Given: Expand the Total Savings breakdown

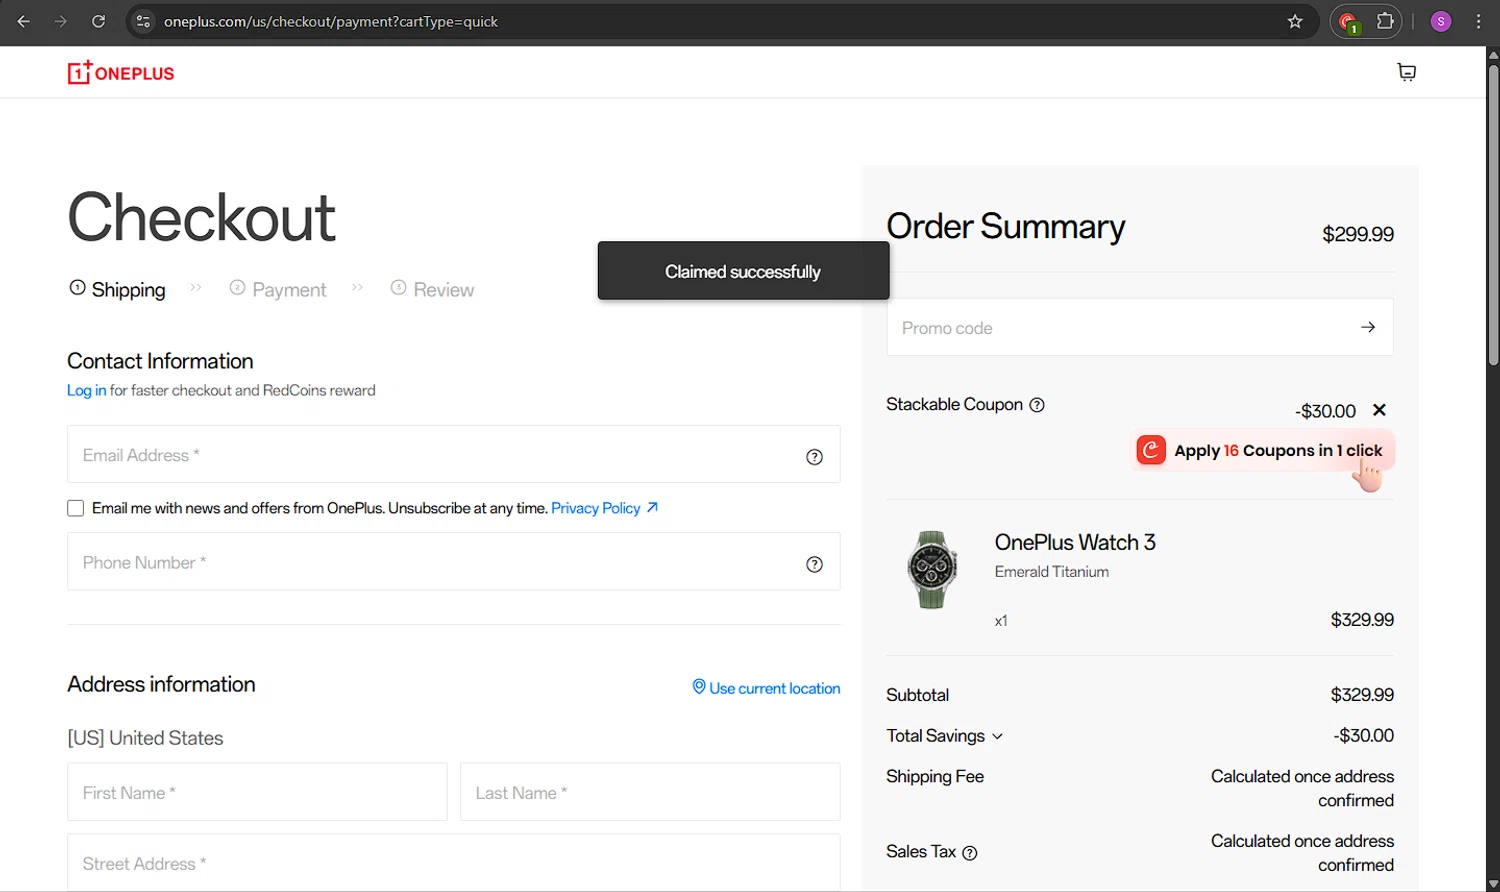Looking at the screenshot, I should [944, 736].
